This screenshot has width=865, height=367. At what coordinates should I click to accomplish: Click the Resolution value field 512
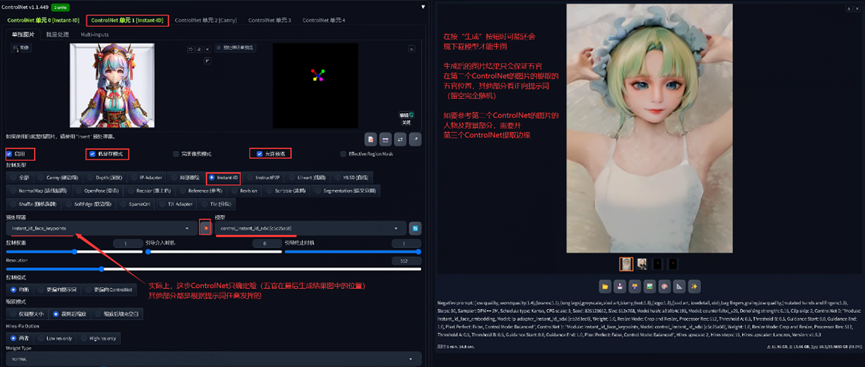pyautogui.click(x=406, y=260)
